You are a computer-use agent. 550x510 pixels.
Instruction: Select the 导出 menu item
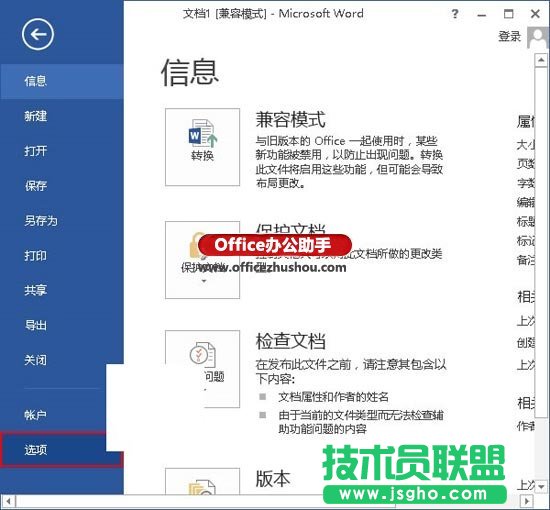click(62, 325)
